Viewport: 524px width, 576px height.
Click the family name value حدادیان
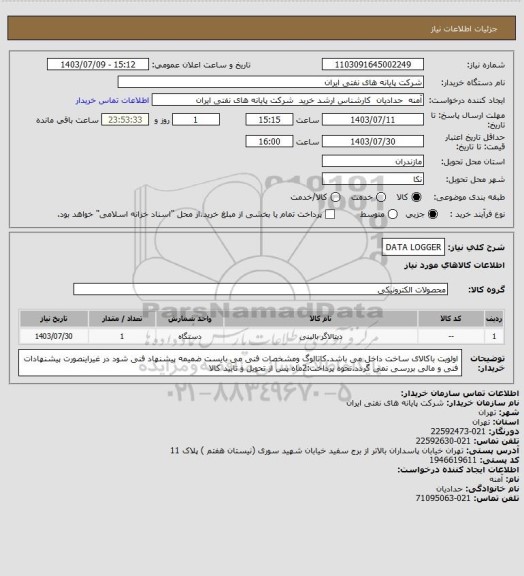(449, 489)
